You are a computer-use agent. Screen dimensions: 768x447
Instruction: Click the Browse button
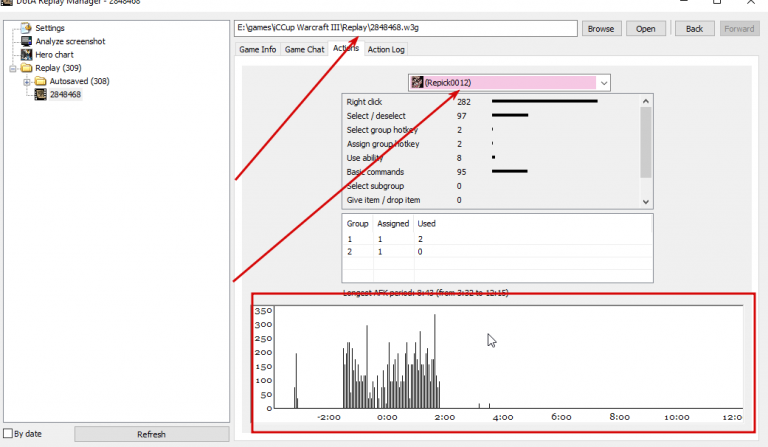[x=601, y=29]
